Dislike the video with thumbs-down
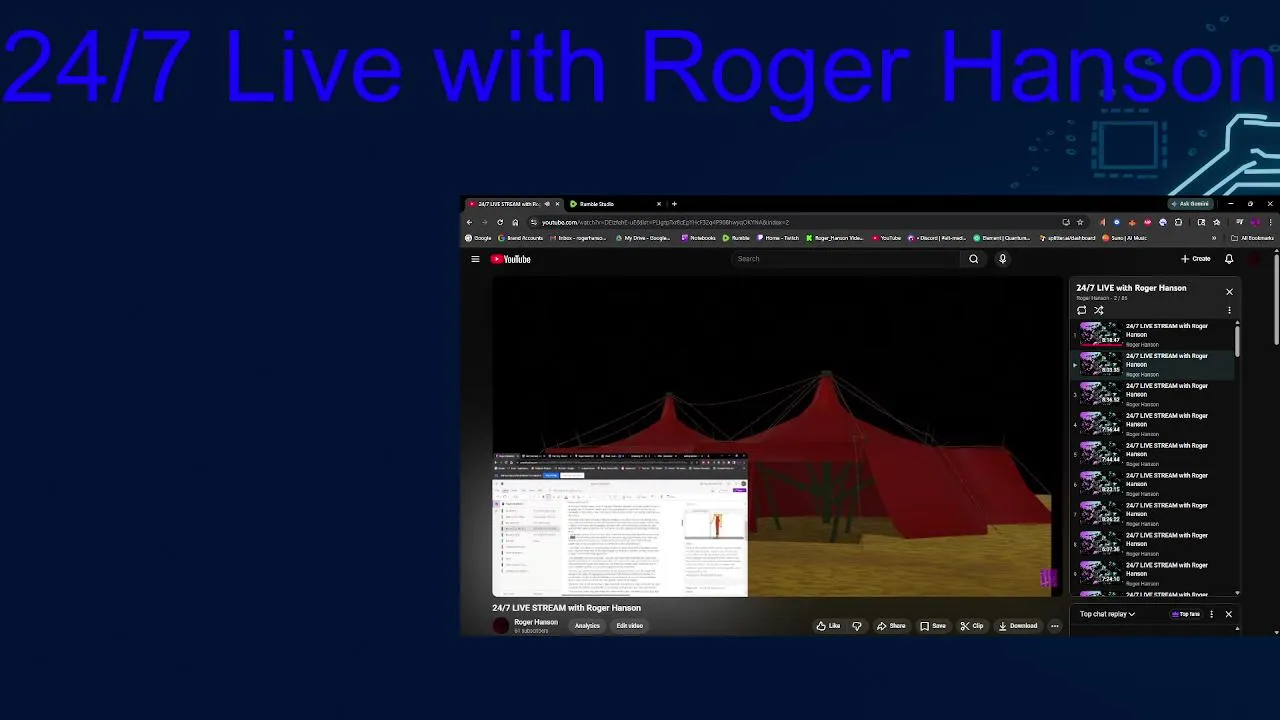This screenshot has width=1280, height=720. point(856,626)
